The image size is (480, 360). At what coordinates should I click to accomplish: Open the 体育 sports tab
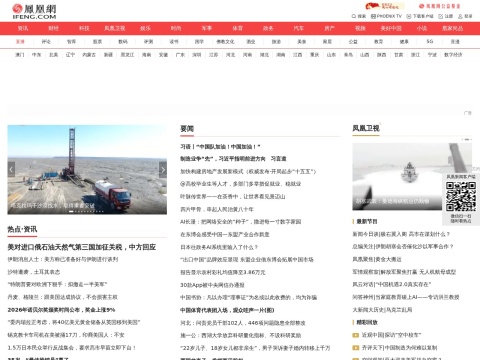pyautogui.click(x=237, y=28)
